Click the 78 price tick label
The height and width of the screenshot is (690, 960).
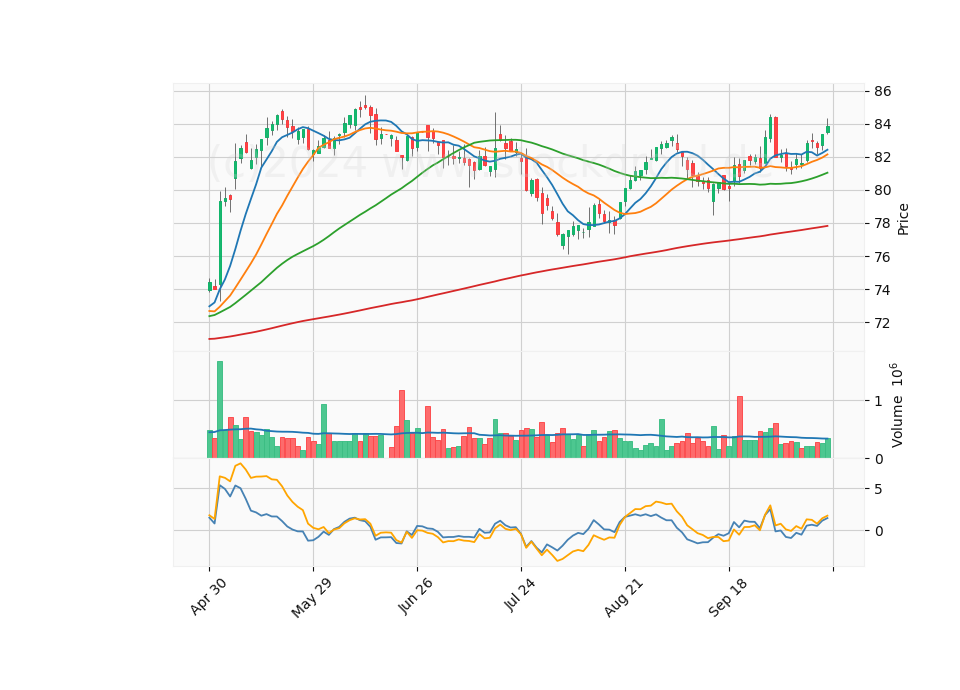pyautogui.click(x=883, y=223)
